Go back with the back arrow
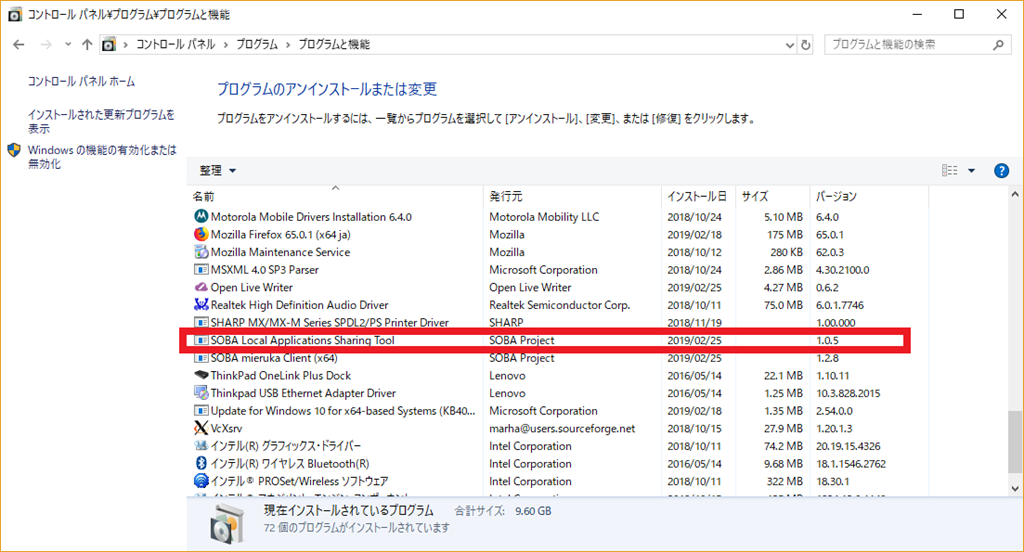 (x=18, y=44)
